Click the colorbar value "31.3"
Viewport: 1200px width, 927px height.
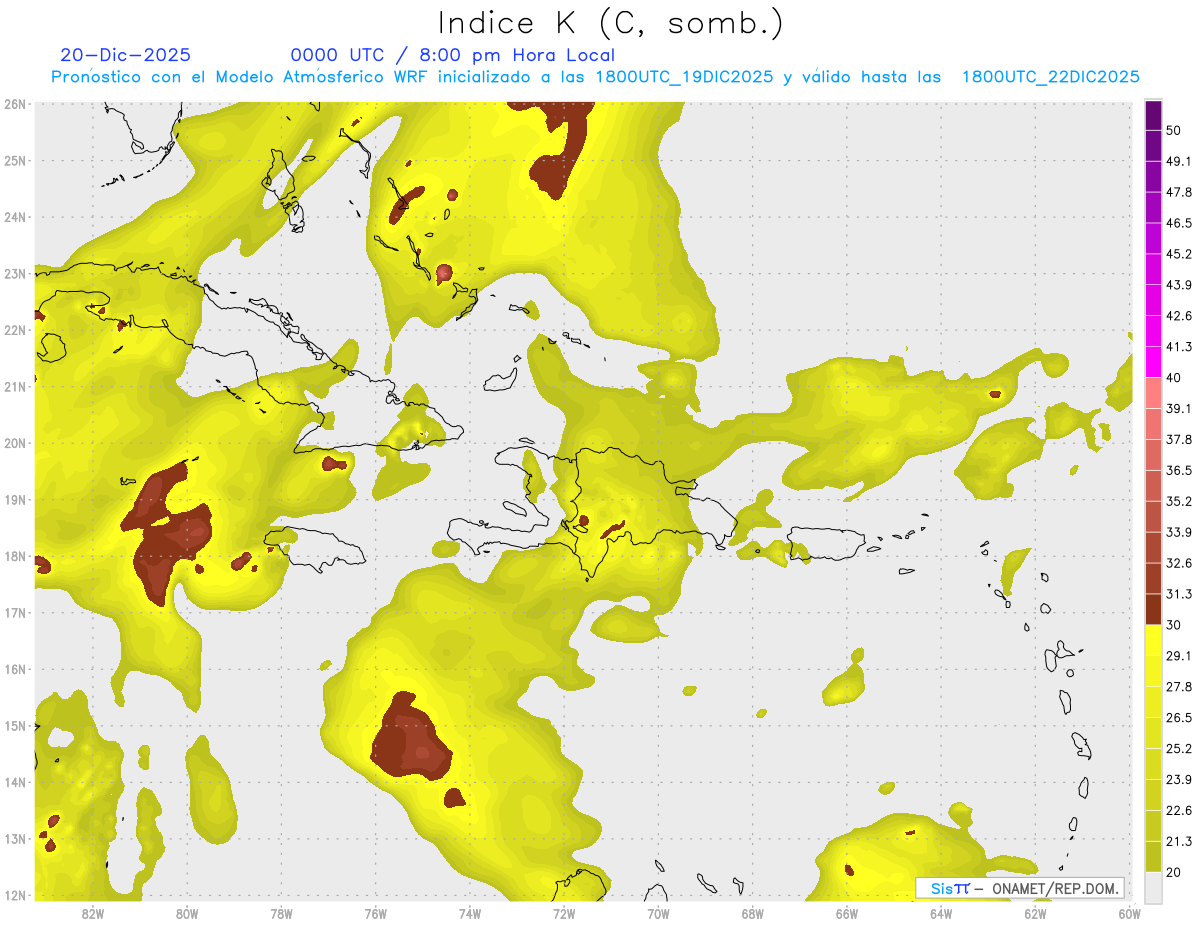1179,594
